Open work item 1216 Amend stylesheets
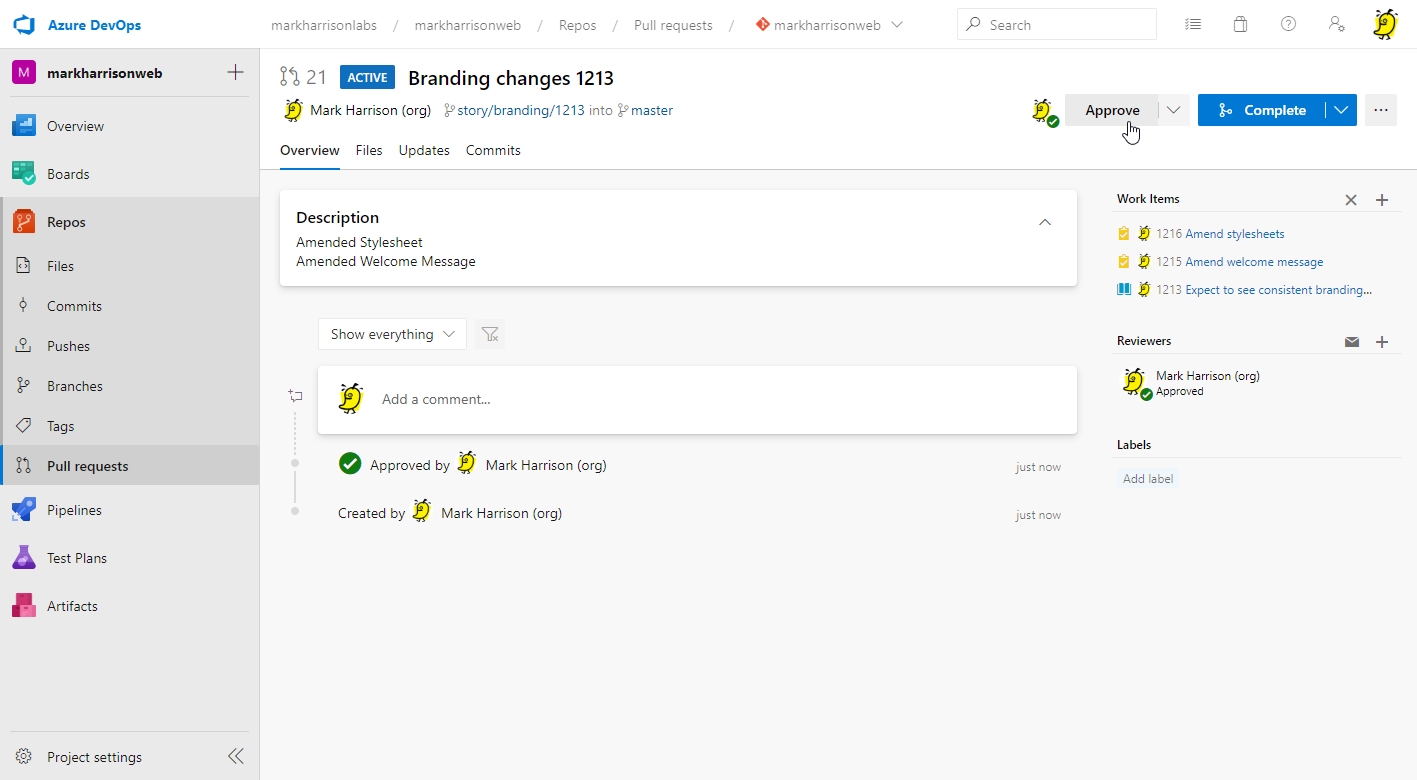This screenshot has height=780, width=1417. (x=1234, y=234)
